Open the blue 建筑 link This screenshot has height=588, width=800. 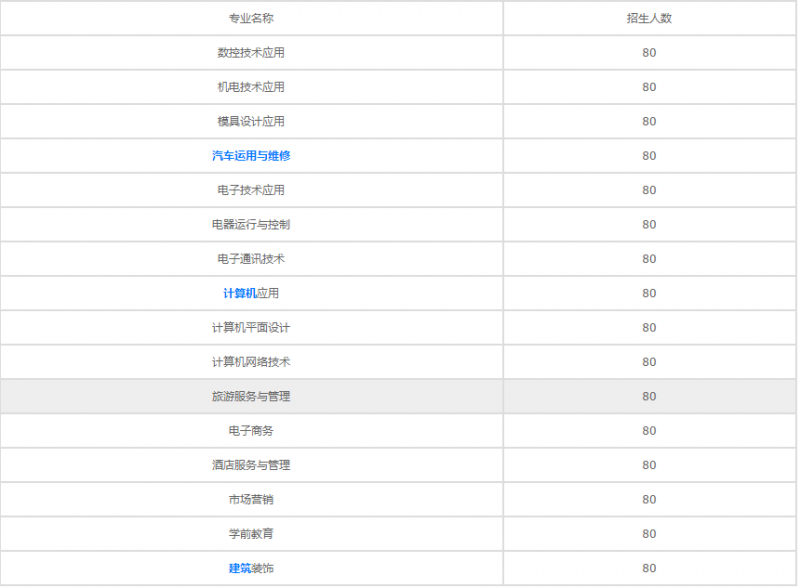(240, 568)
